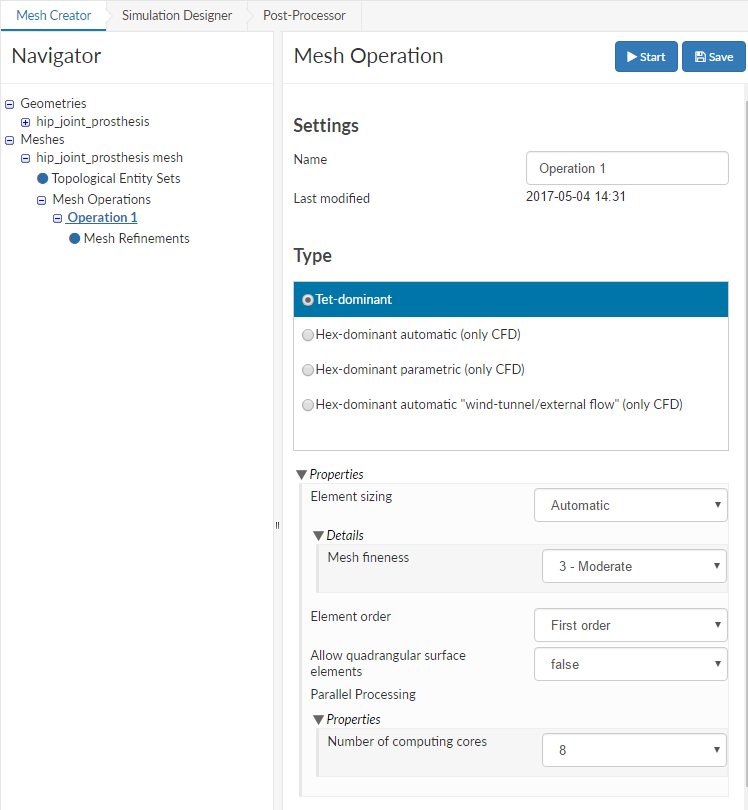
Task: Collapse hip_joint_prosthesis mesh node
Action: 26,158
